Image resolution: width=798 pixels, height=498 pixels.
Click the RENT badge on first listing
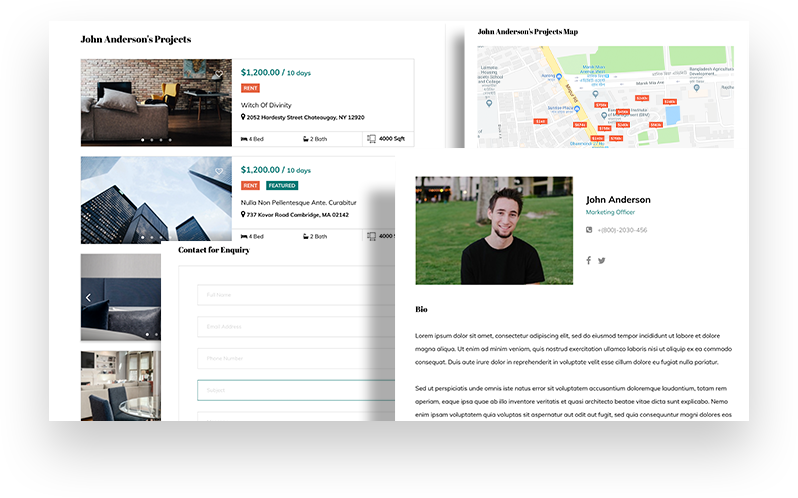[x=250, y=88]
